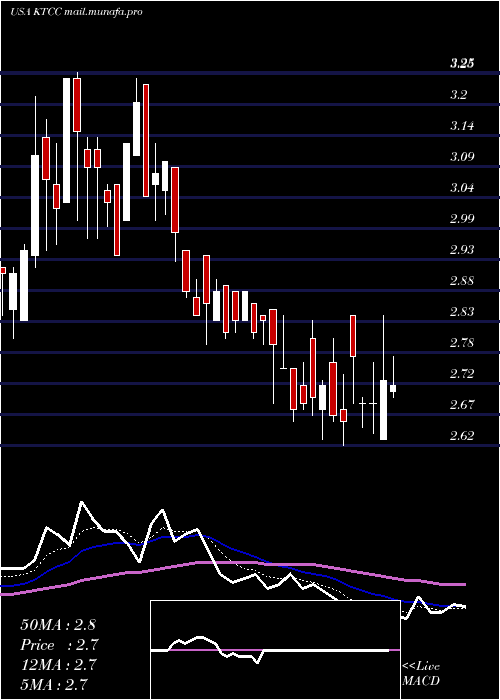Viewport: 500px width, 700px height.
Task: Click inside the MACD inset chart box
Action: pos(275,650)
